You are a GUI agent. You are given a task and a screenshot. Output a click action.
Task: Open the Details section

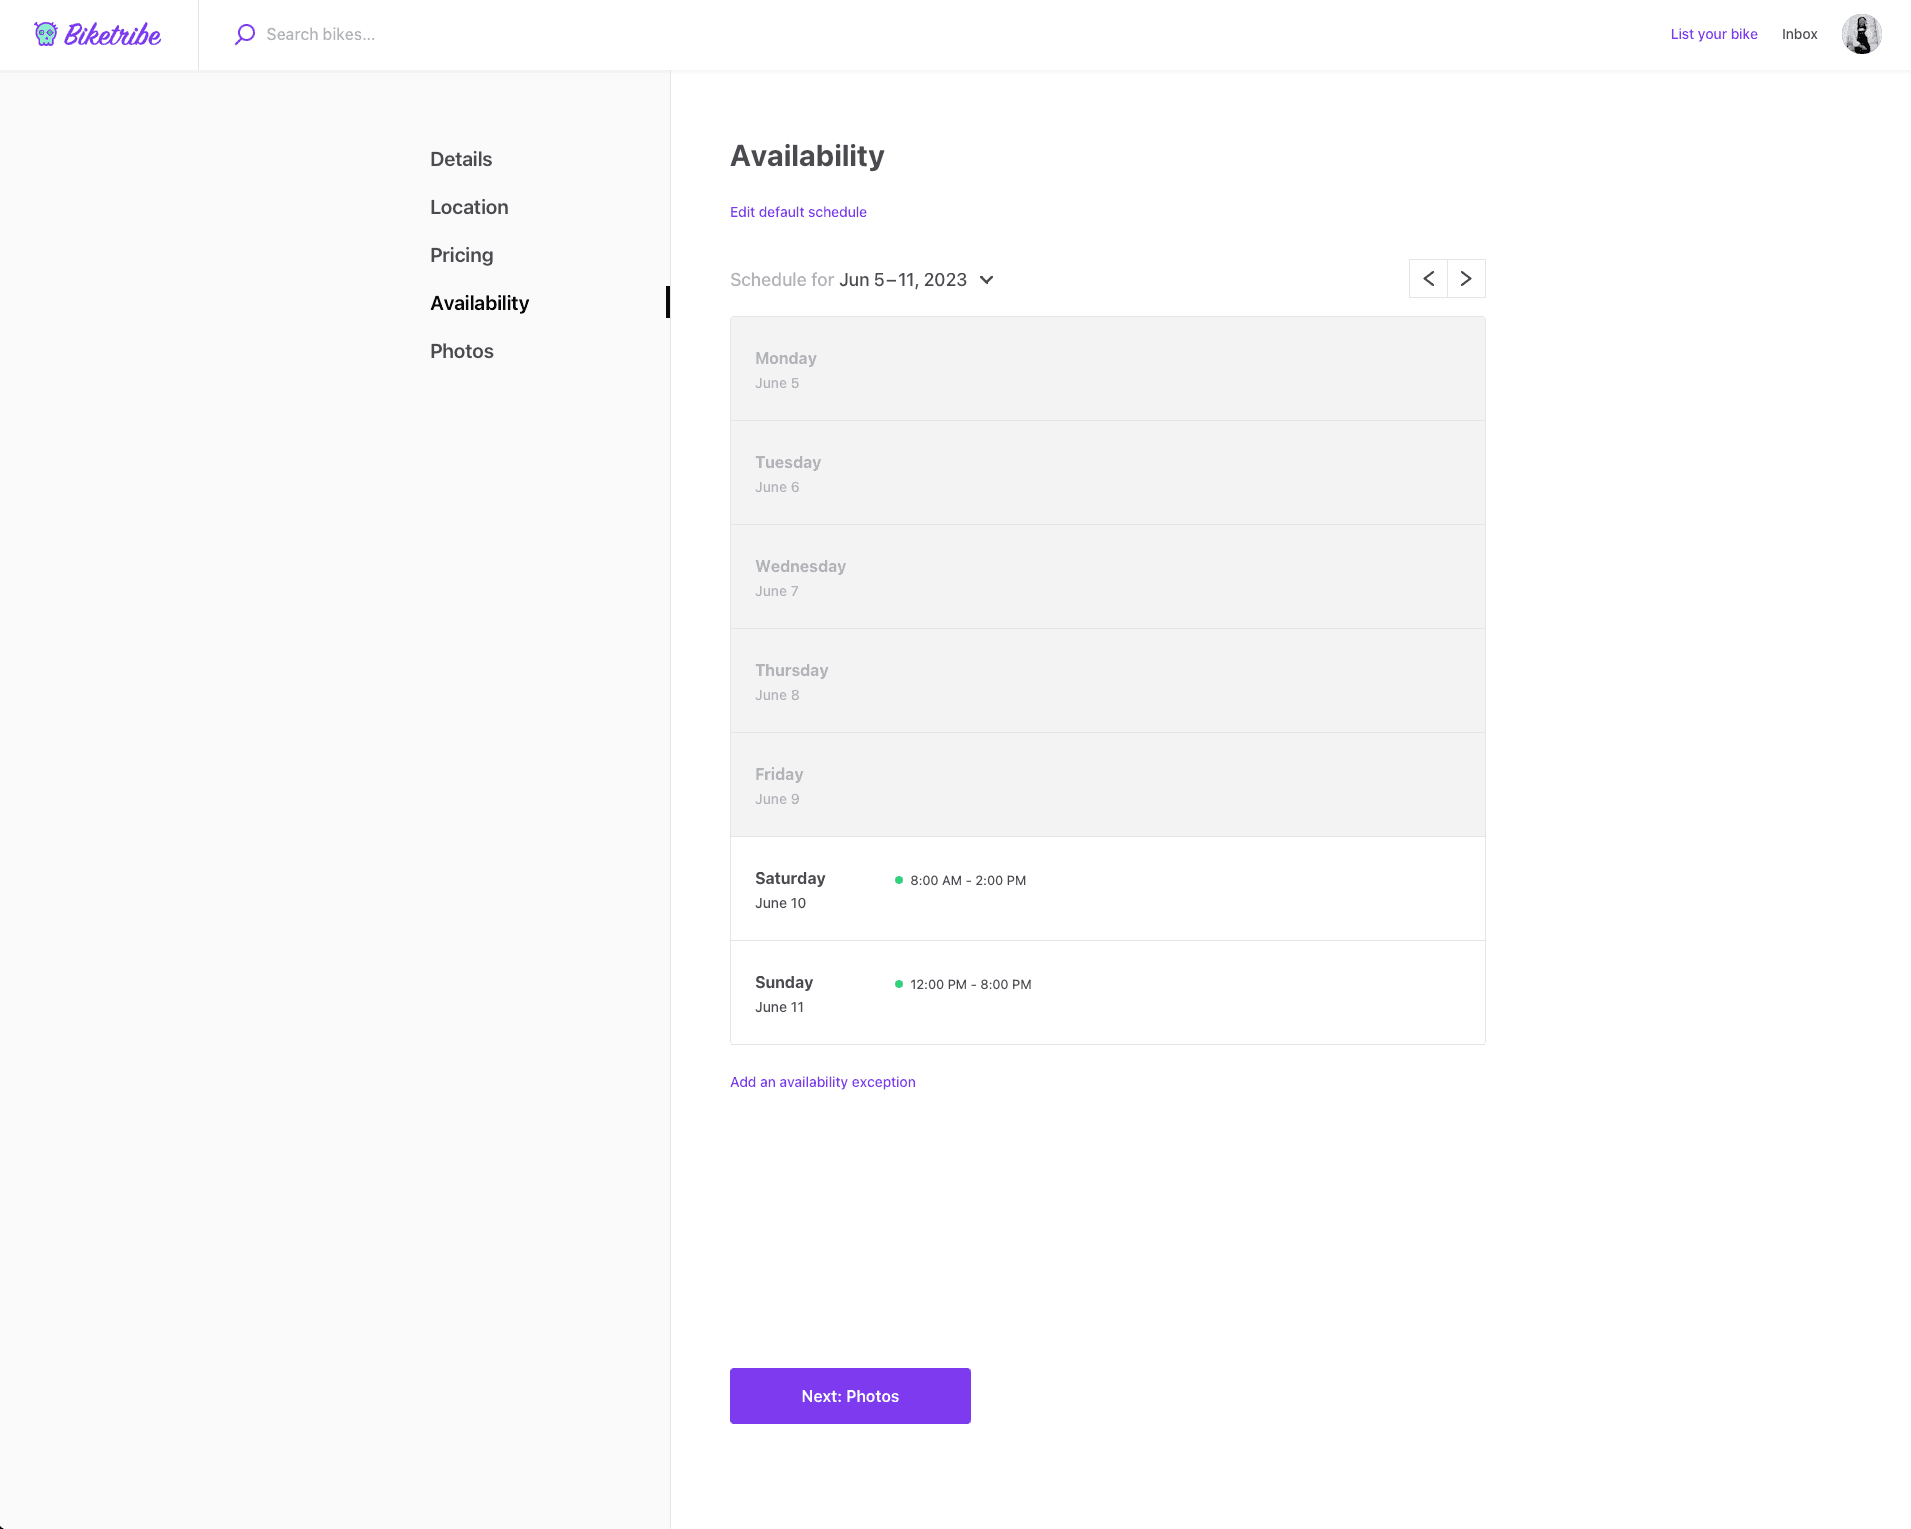pos(461,159)
